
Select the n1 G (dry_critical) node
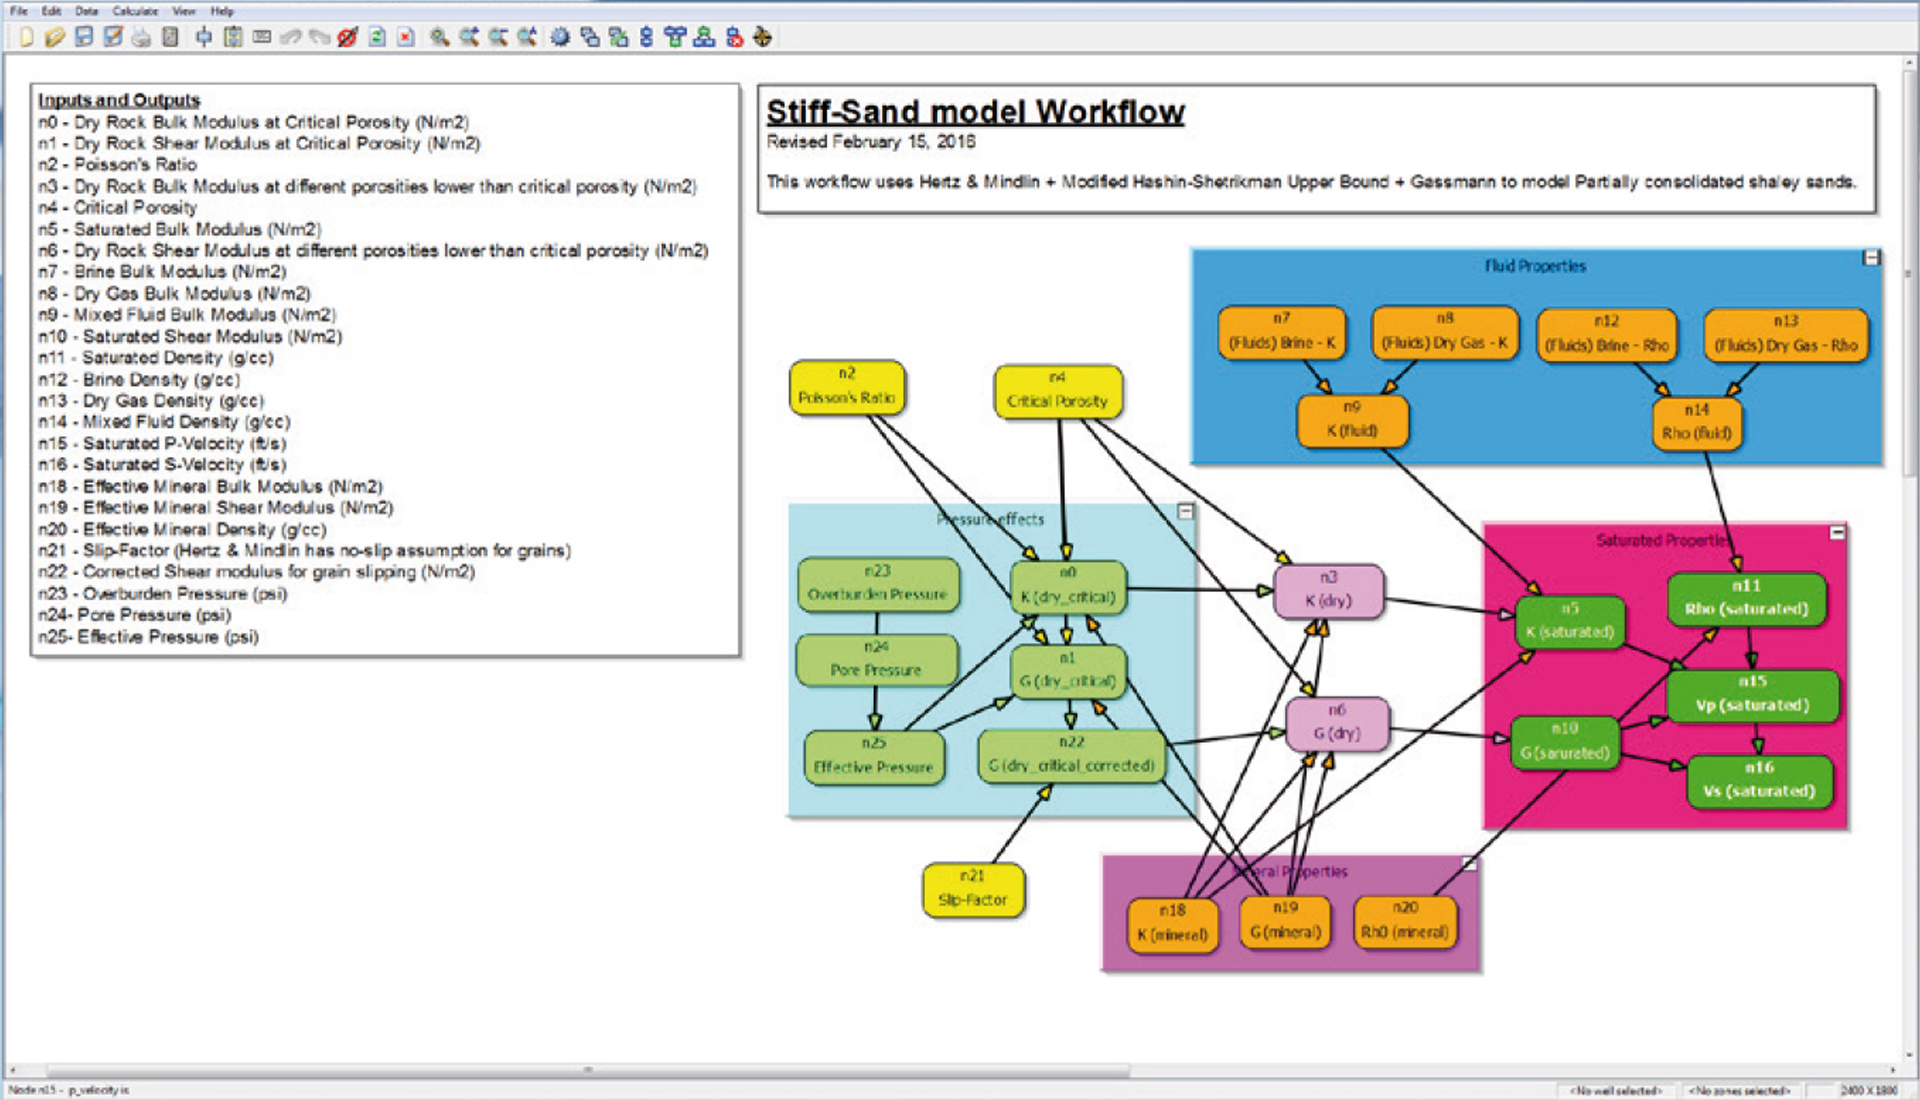pos(1068,671)
